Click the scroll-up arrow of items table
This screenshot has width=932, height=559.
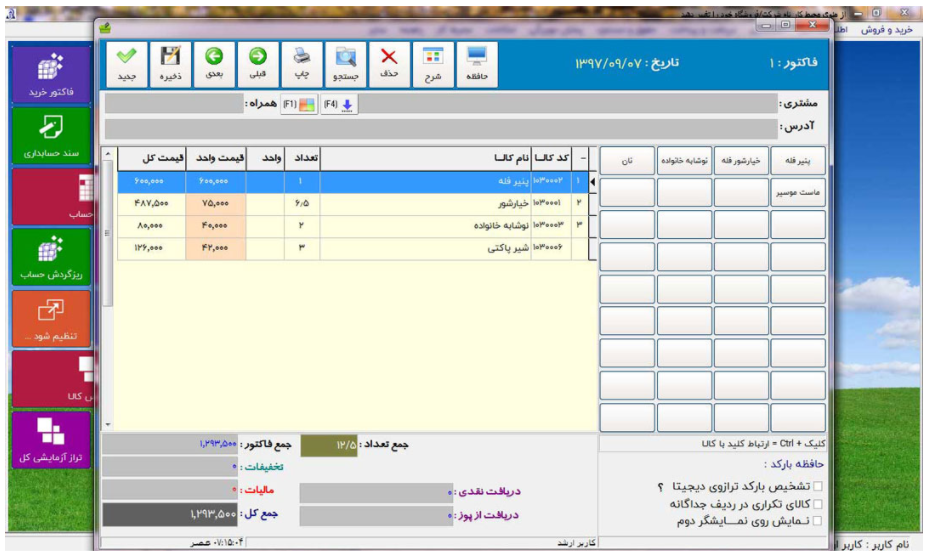109,154
